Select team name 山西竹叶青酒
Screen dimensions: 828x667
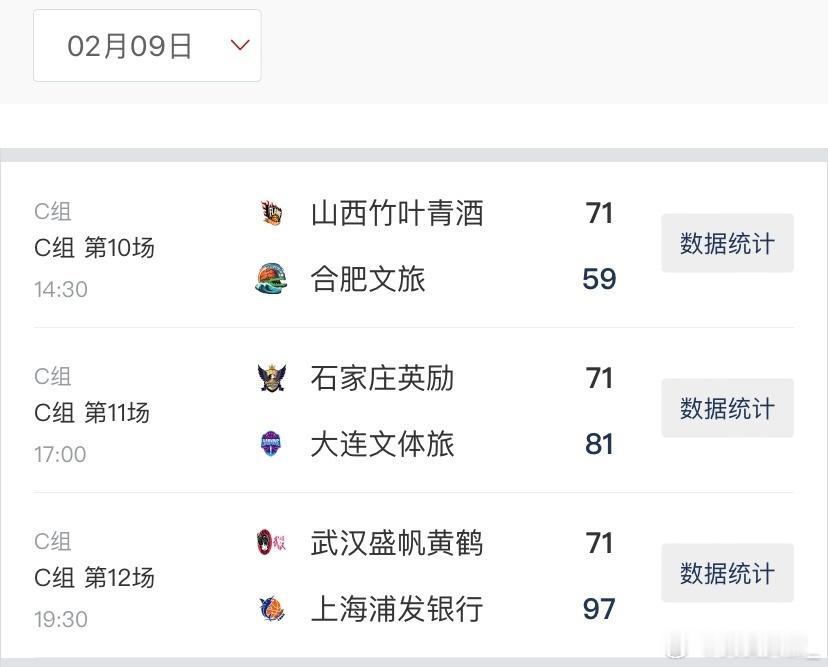[397, 213]
